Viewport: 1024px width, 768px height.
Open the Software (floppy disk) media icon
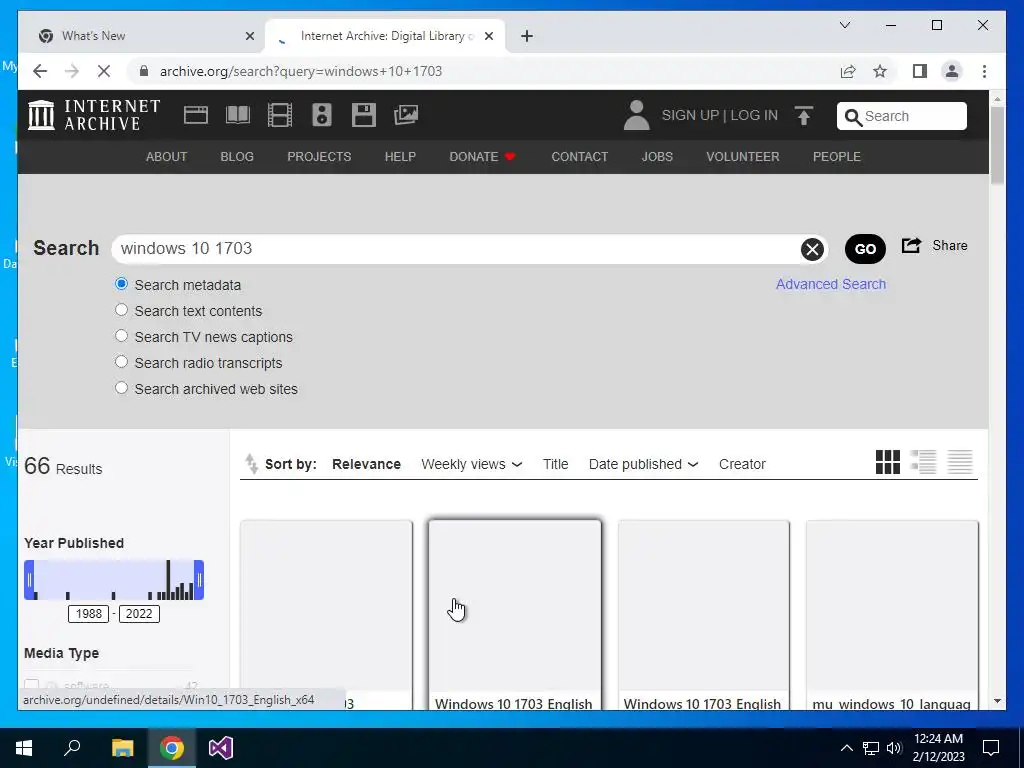tap(364, 115)
